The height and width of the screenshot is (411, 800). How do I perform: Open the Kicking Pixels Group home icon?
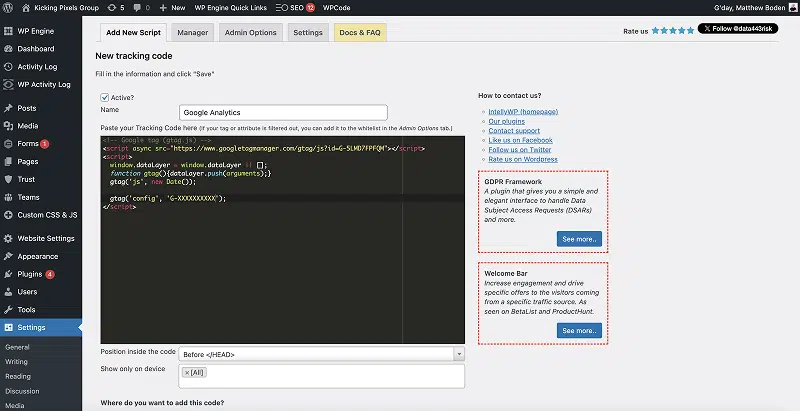click(26, 8)
